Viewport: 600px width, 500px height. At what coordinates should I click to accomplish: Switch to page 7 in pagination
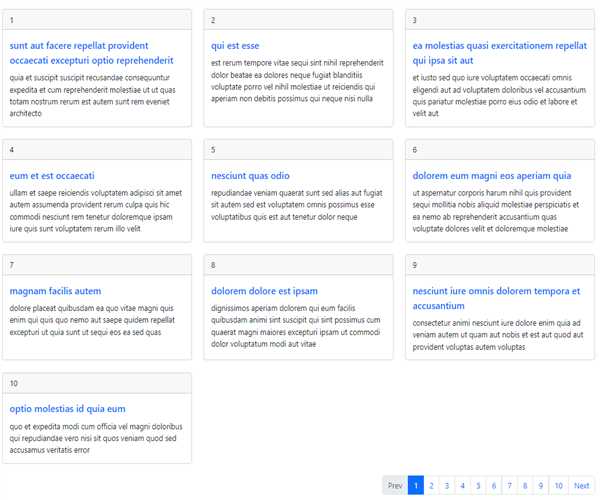[509, 486]
